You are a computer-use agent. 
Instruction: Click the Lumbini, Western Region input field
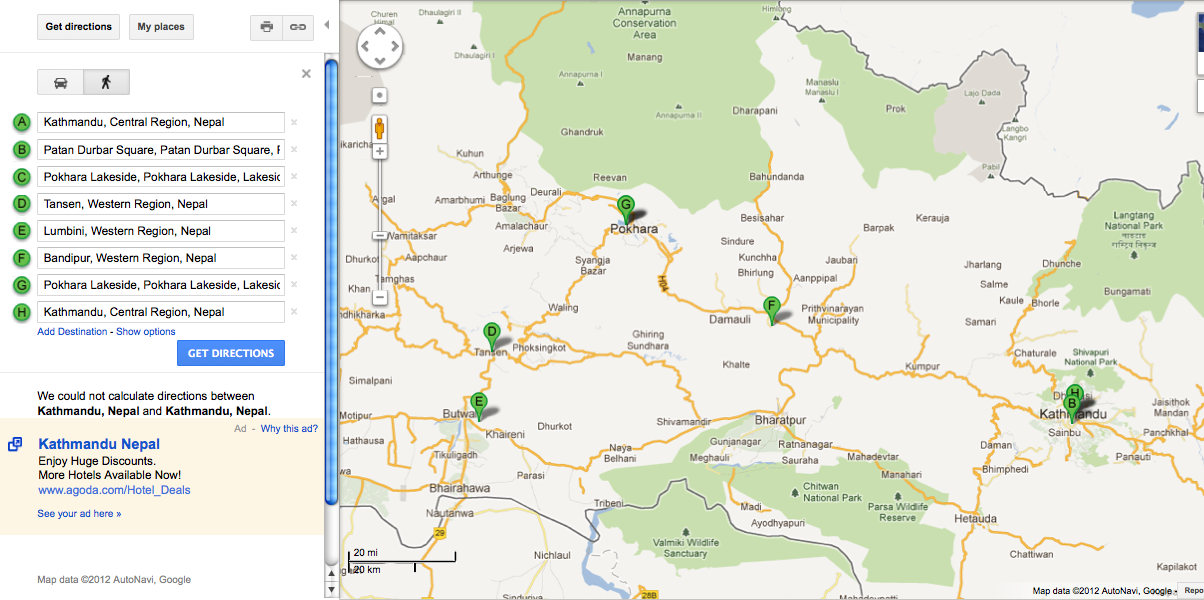161,231
